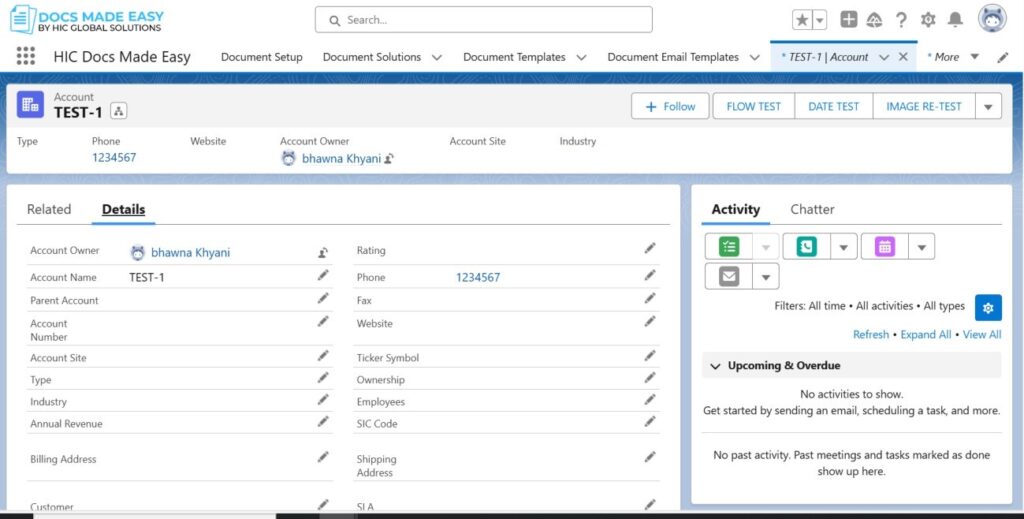Open bhawna Khyani link in Details

190,253
